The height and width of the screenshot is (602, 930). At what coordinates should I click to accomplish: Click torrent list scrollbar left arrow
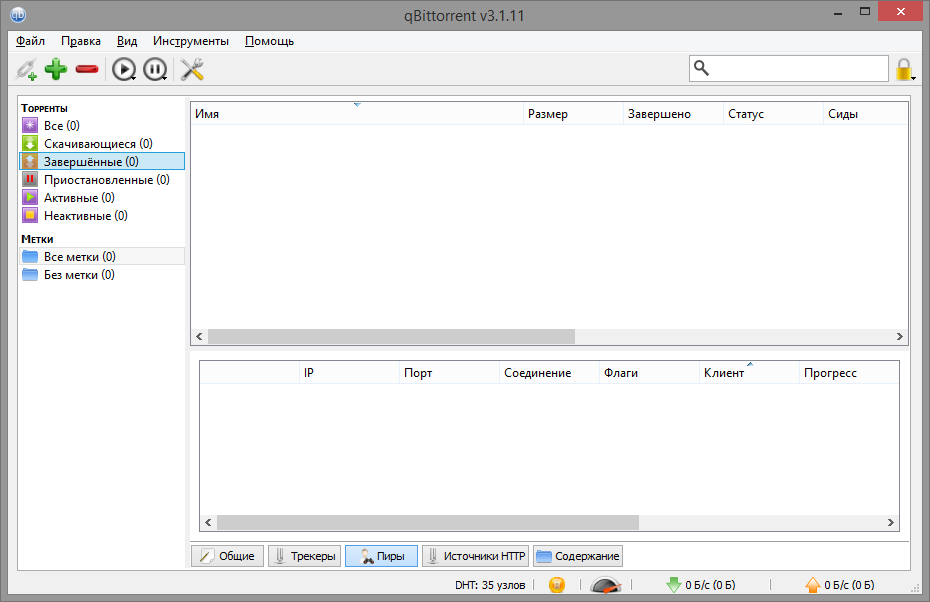[x=199, y=336]
